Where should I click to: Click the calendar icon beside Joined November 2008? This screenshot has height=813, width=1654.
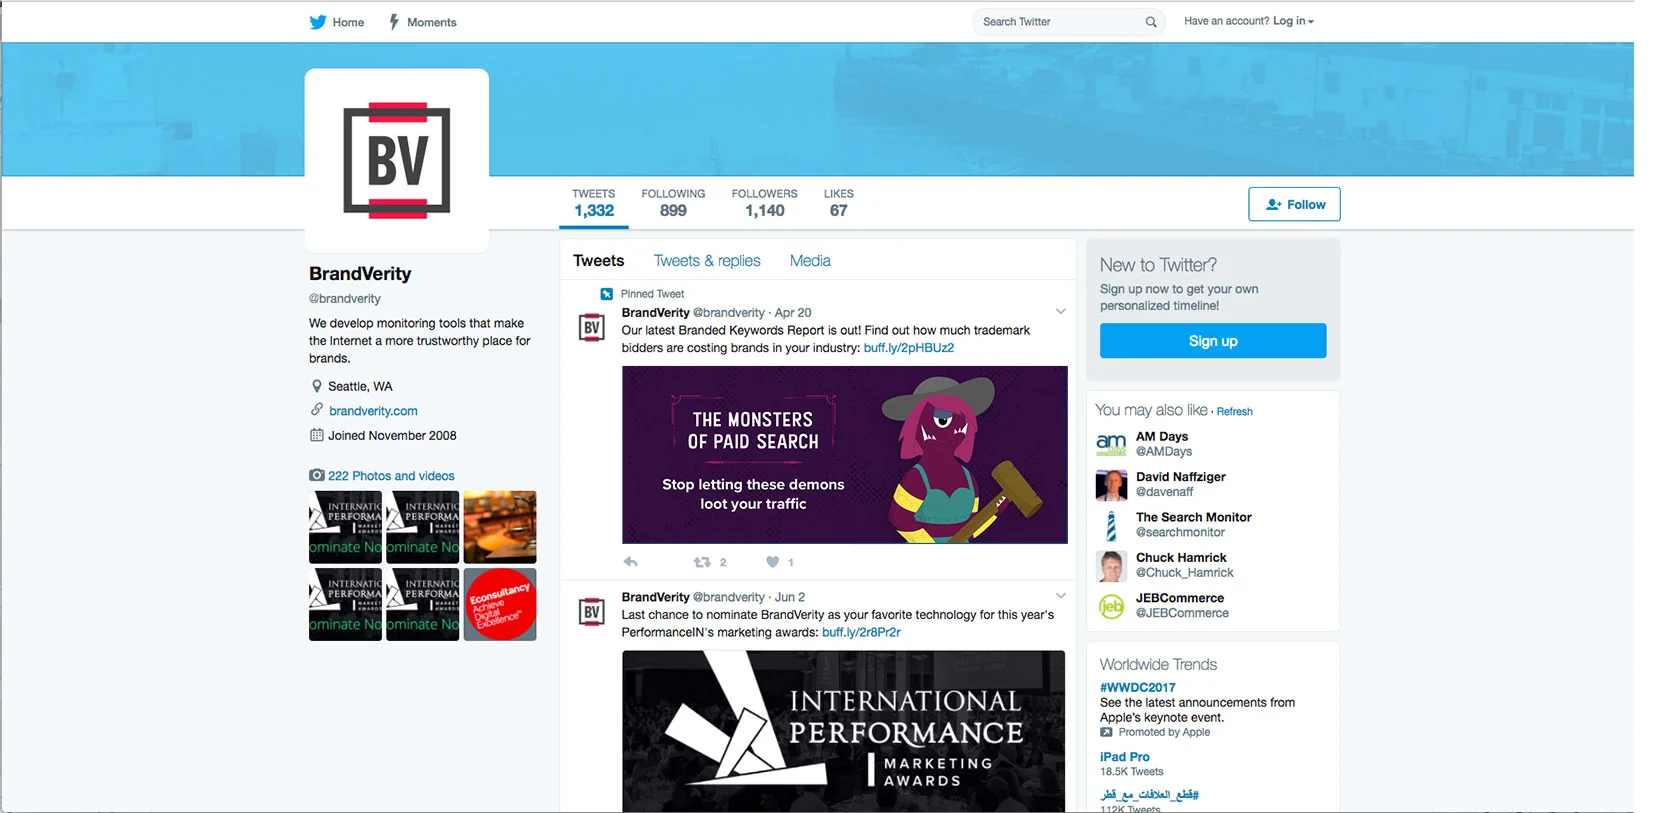(317, 435)
